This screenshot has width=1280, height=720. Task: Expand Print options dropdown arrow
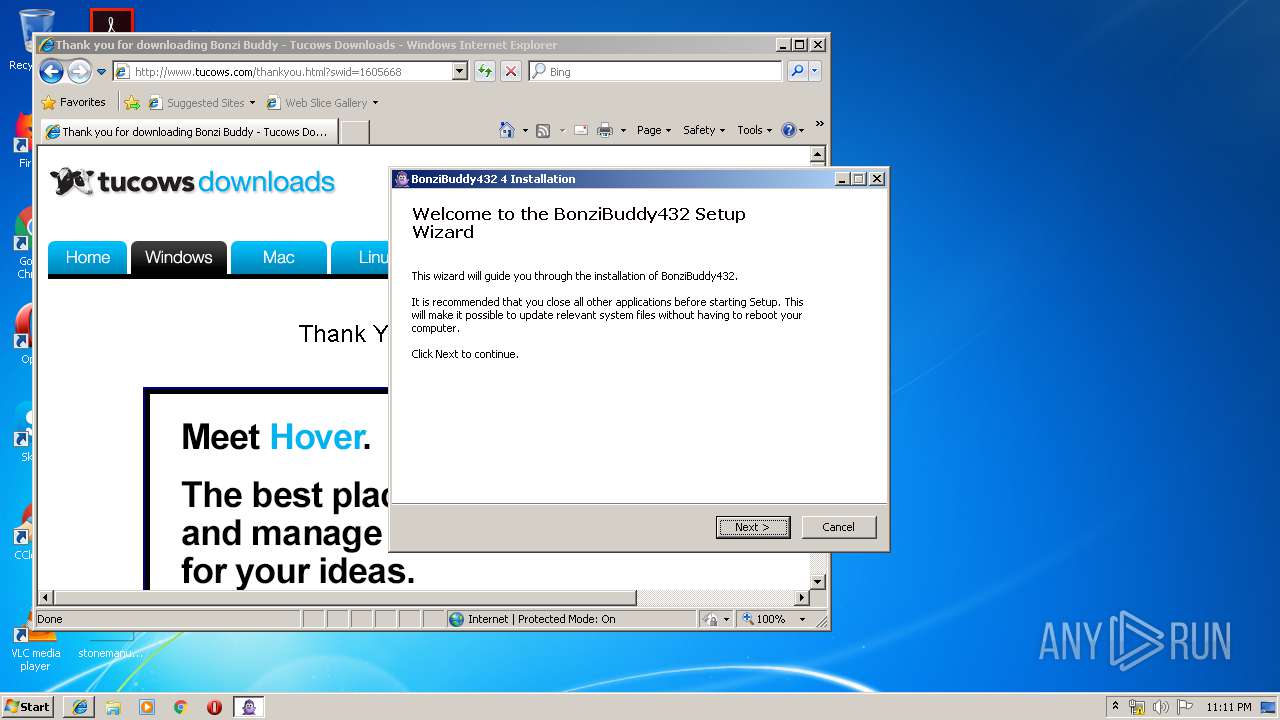(x=623, y=130)
